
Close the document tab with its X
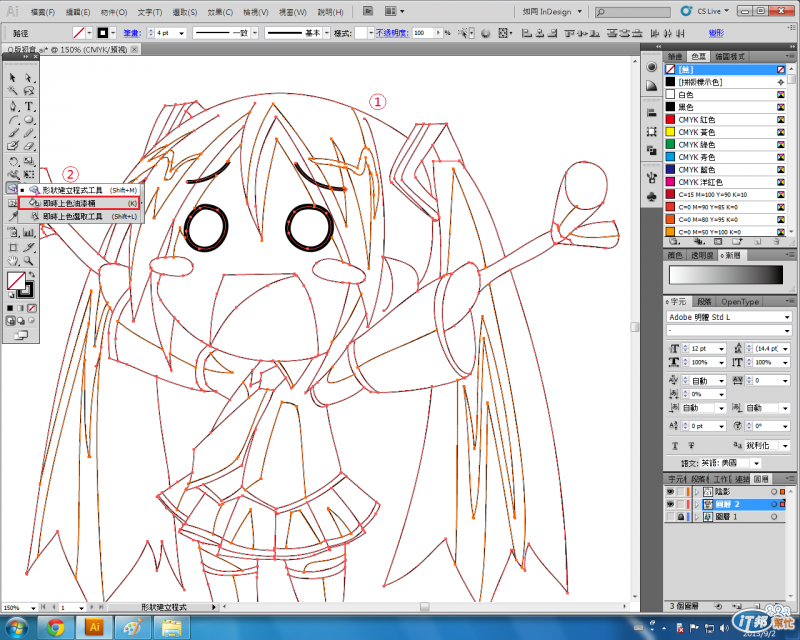(x=134, y=50)
